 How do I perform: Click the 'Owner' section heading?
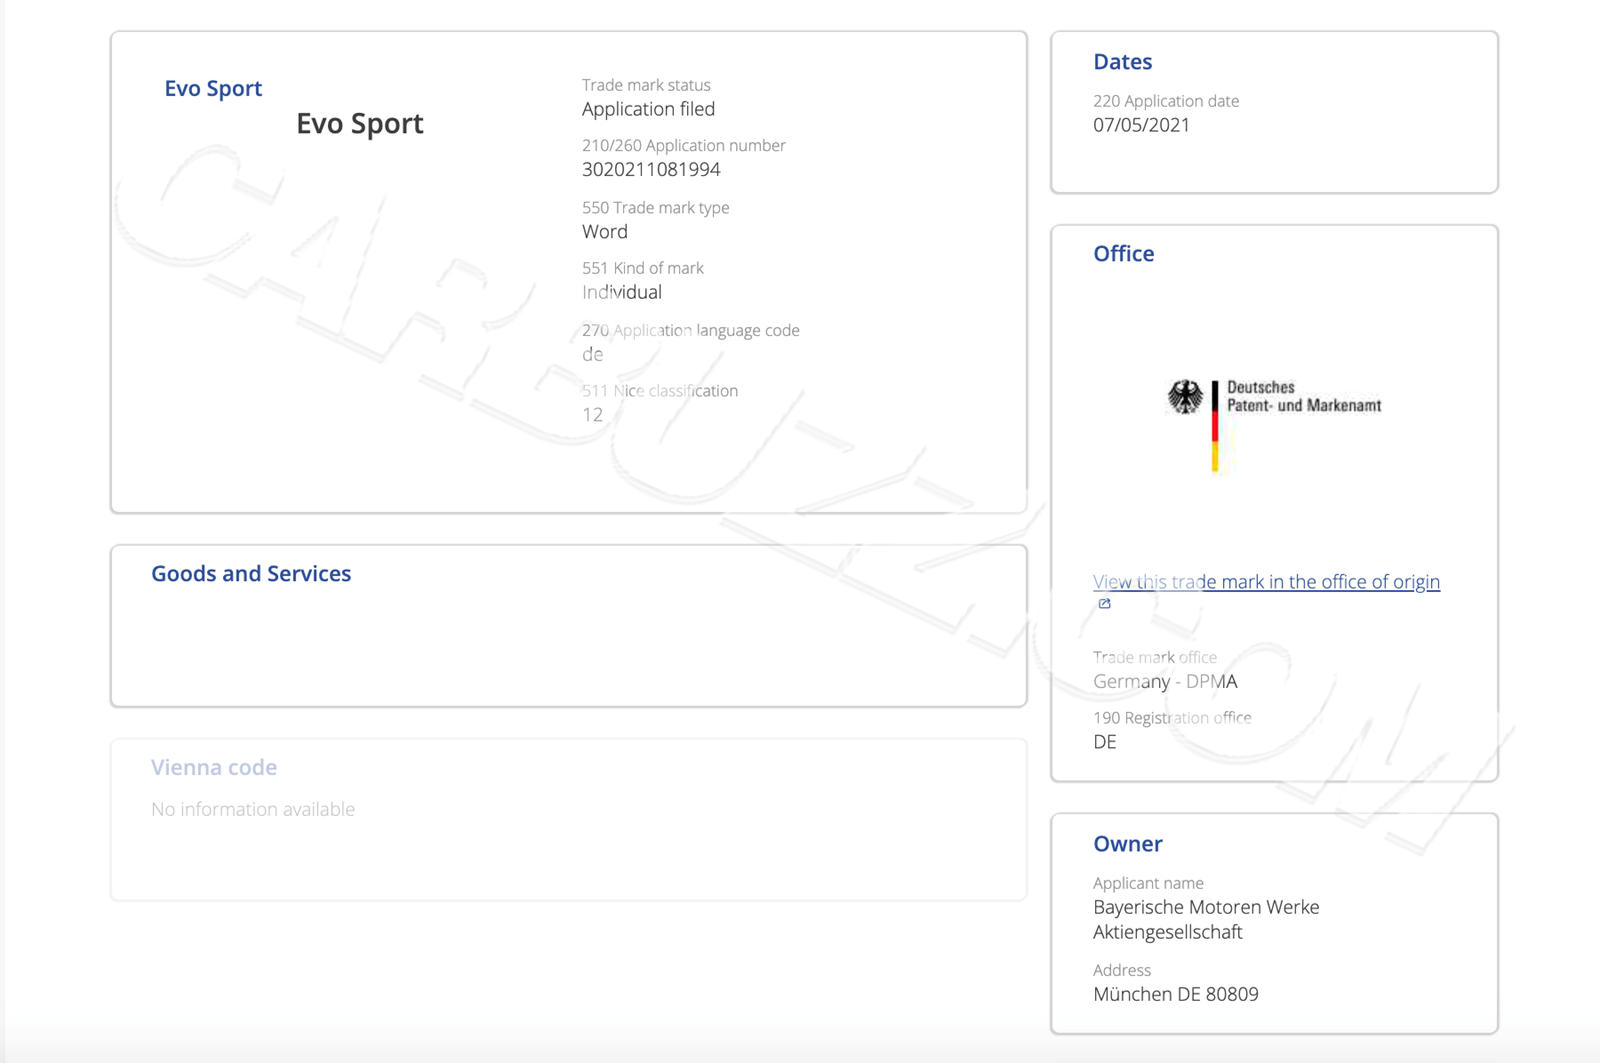(x=1127, y=844)
